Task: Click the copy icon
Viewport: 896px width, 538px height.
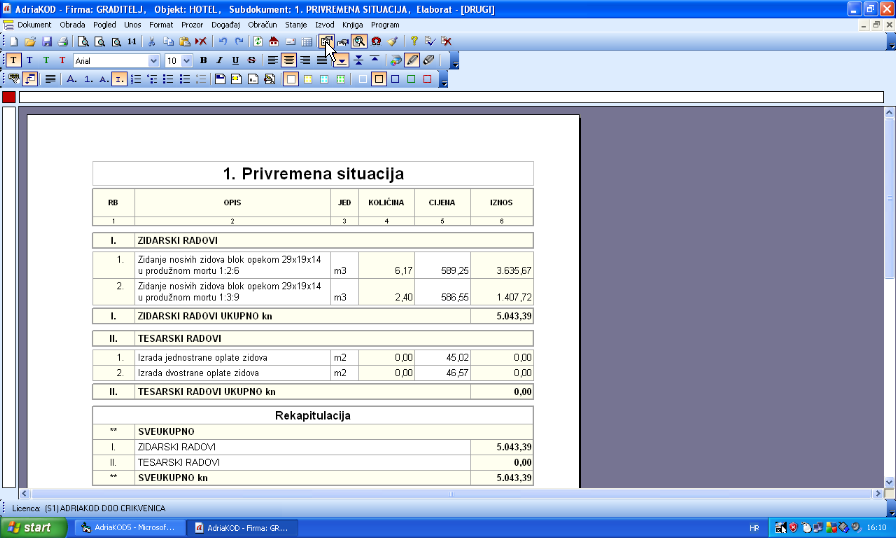Action: (169, 42)
